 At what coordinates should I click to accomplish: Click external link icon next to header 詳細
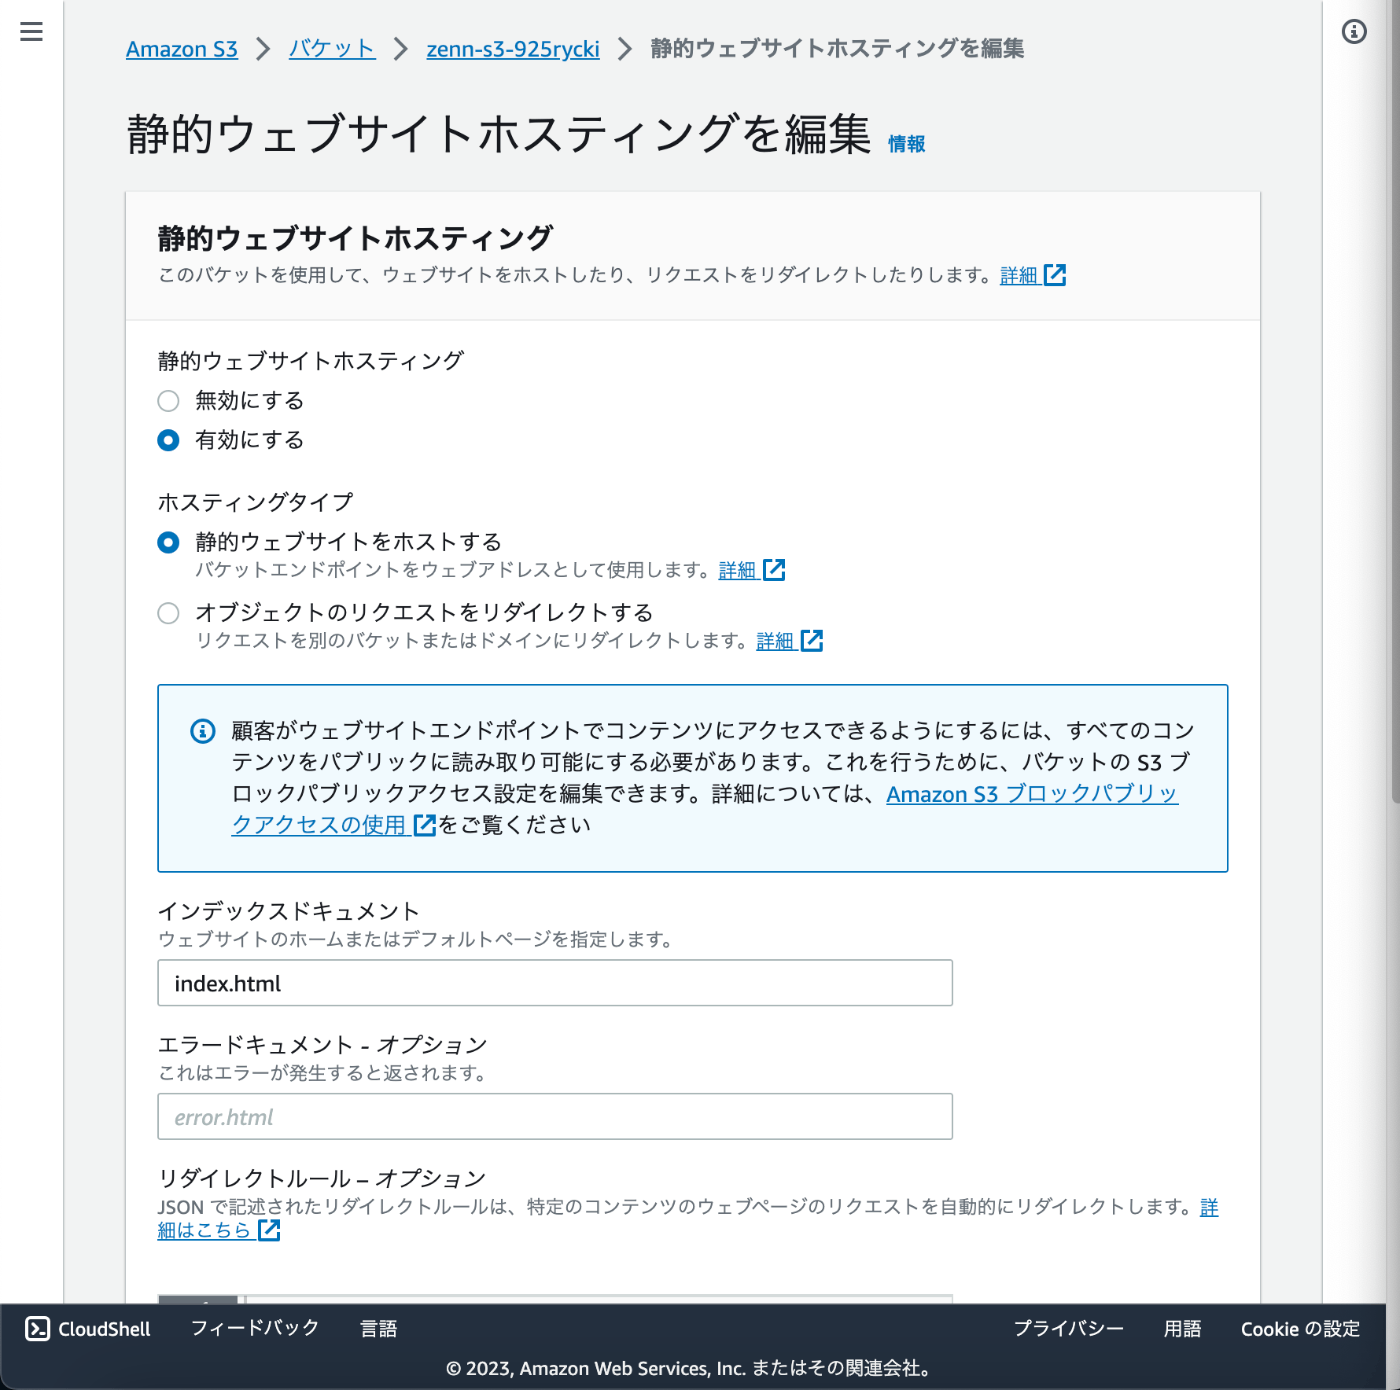pos(1055,275)
